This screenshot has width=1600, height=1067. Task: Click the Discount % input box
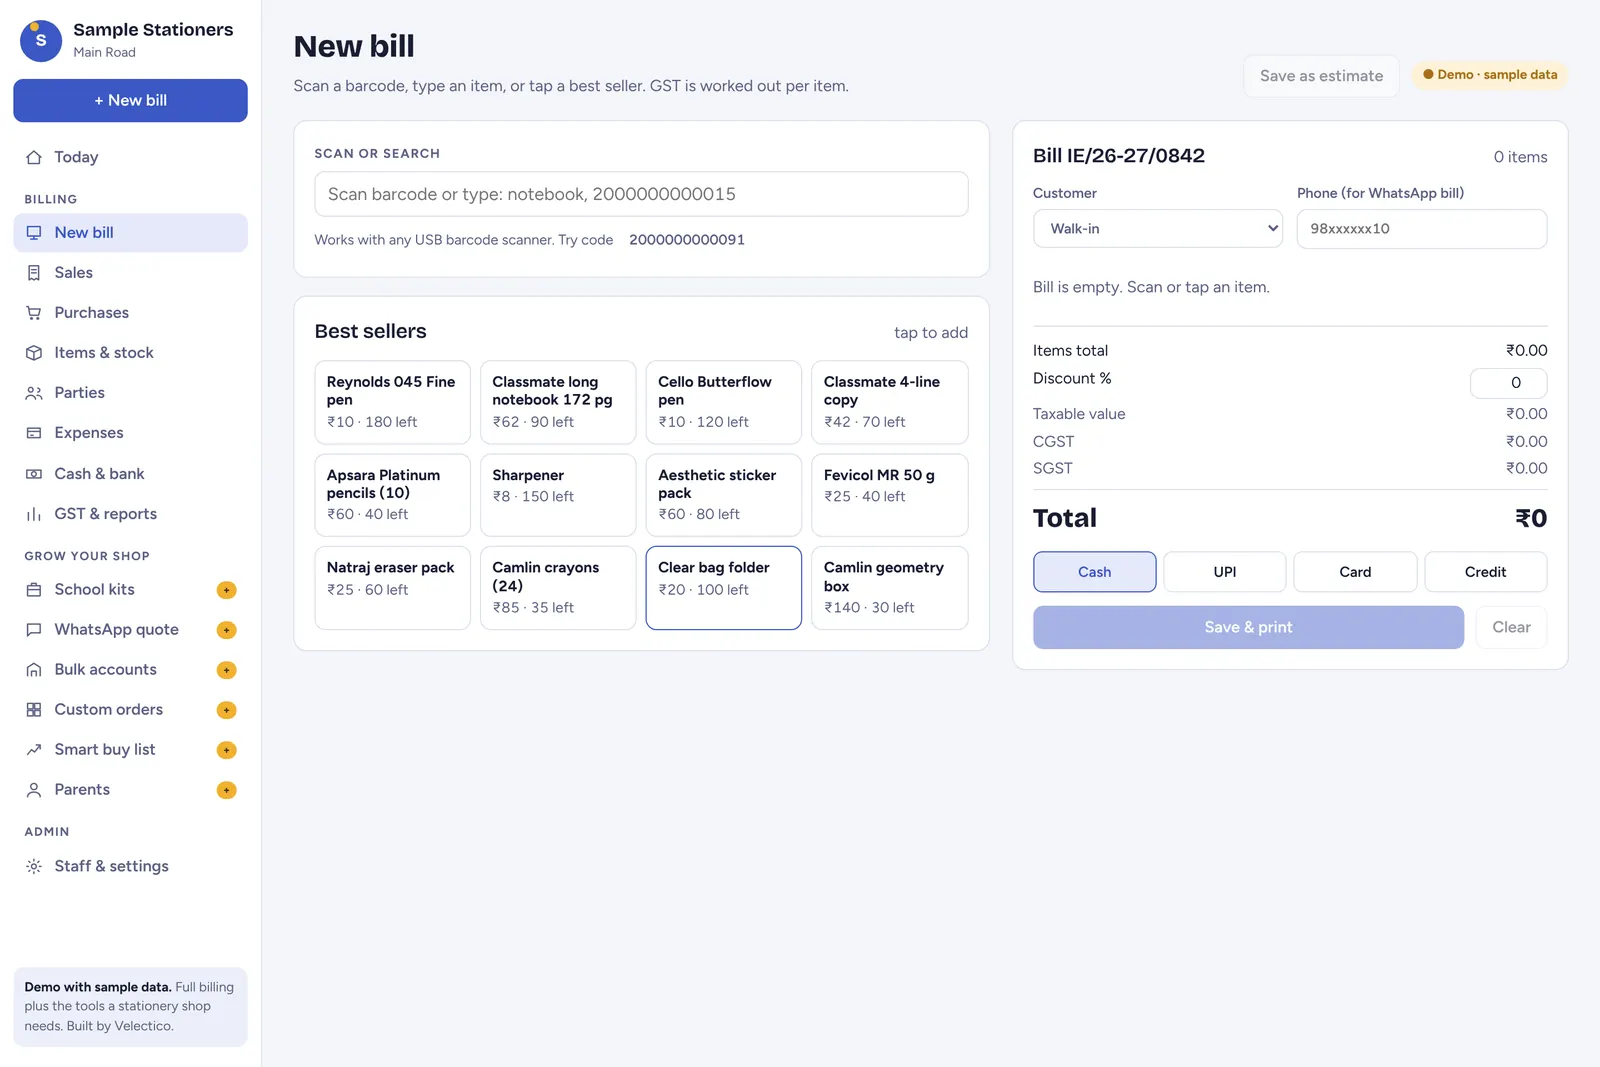(x=1508, y=383)
